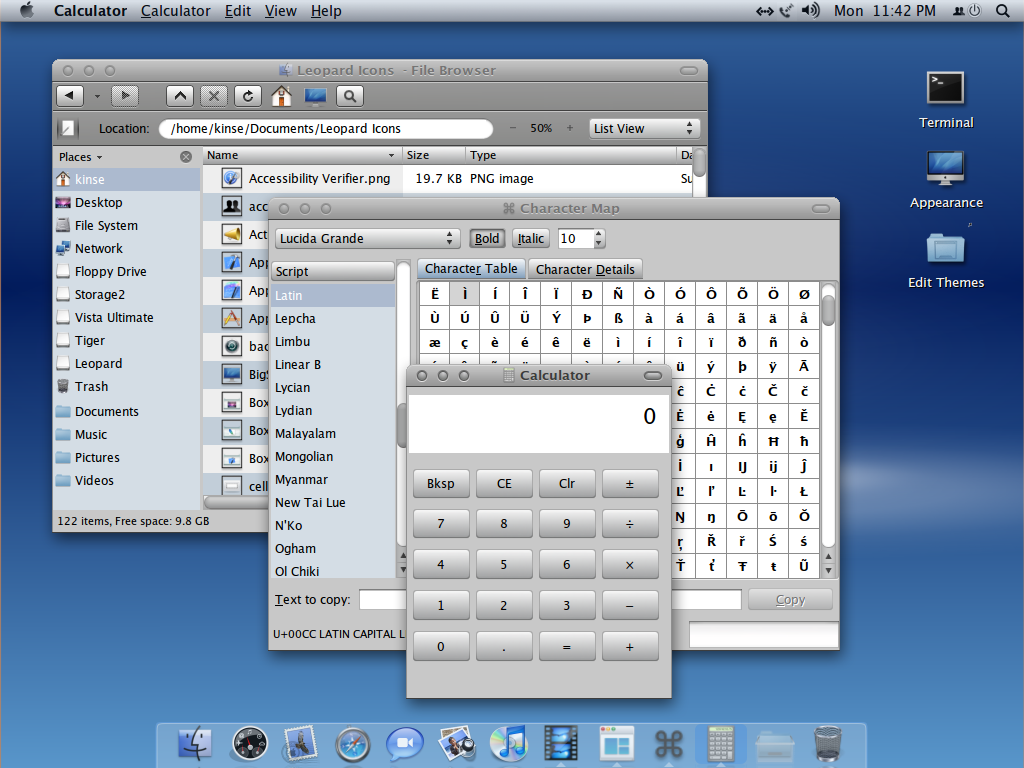Screen dimensions: 1024x768
Task: Open Dashboard gauge icon in dock
Action: (249, 743)
